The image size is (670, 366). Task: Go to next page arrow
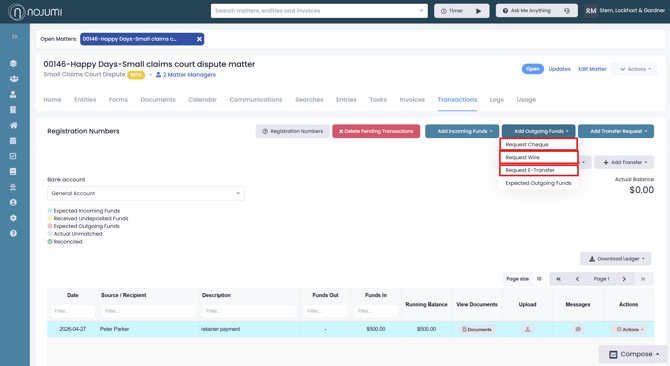pyautogui.click(x=624, y=279)
